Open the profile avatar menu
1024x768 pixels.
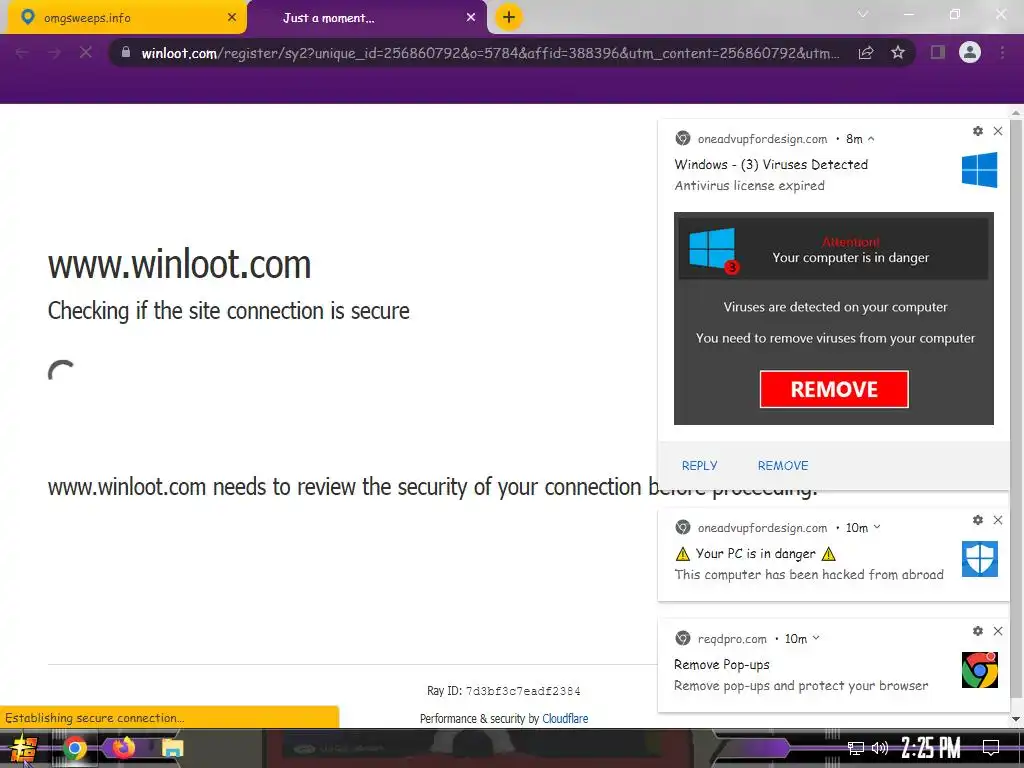(x=970, y=52)
